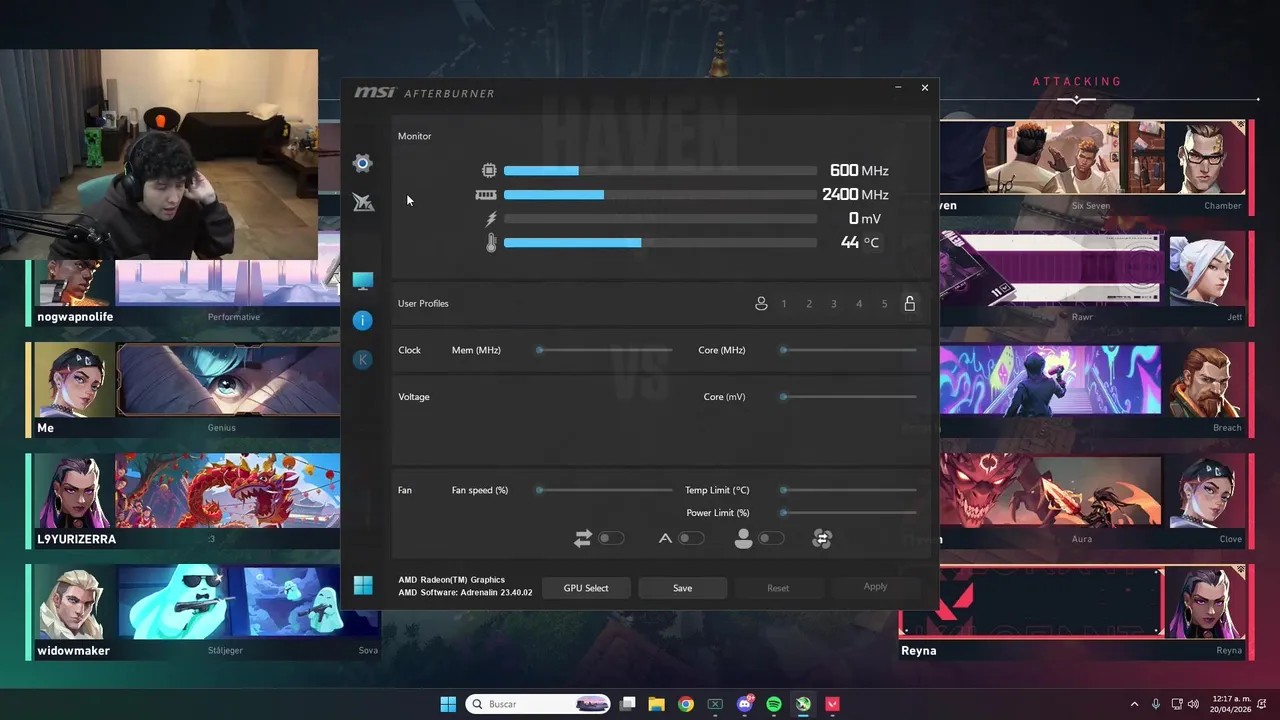The image size is (1280, 720).
Task: Click the GPU core clock chip icon
Action: point(489,171)
